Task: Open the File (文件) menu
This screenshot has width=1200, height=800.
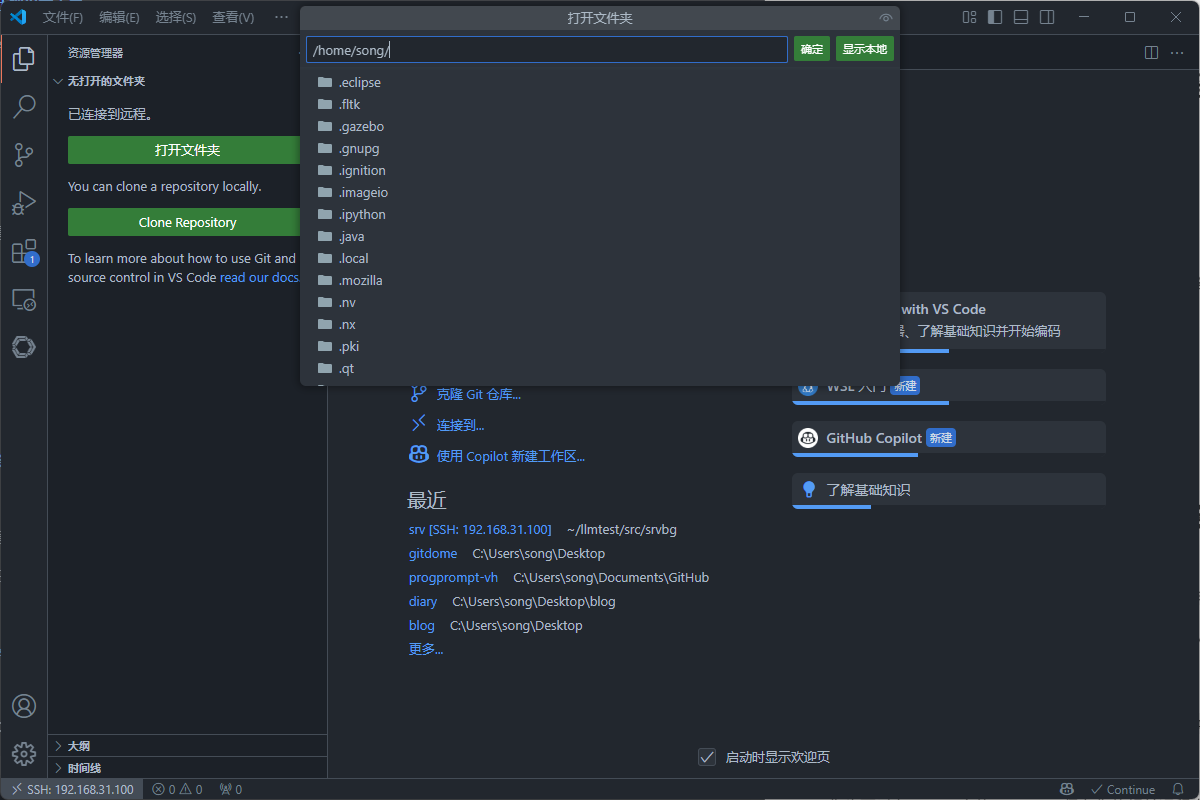Action: click(x=63, y=17)
